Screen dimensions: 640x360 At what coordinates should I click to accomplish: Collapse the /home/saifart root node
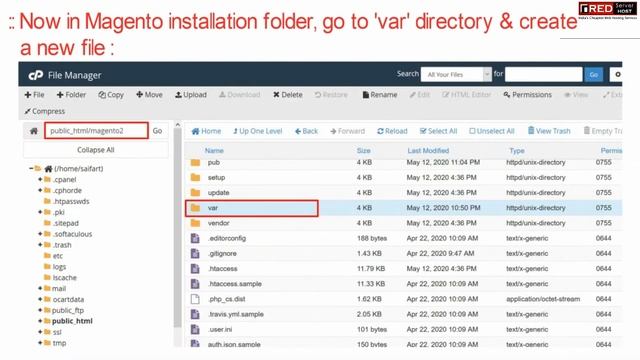click(31, 168)
